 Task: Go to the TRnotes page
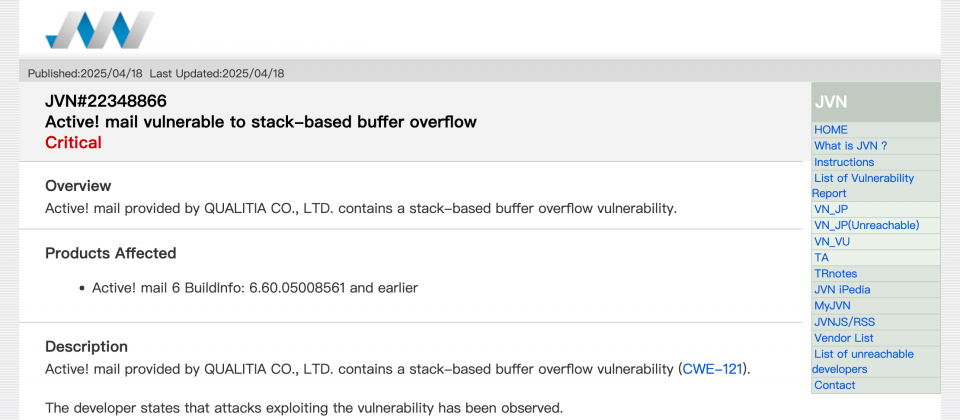coord(835,274)
